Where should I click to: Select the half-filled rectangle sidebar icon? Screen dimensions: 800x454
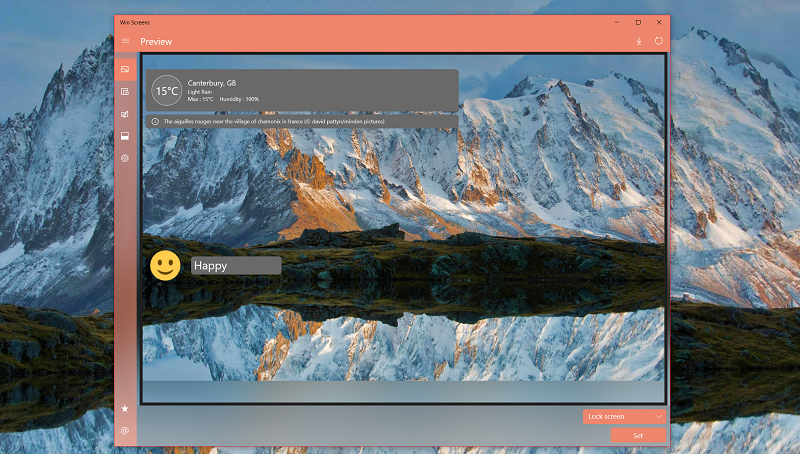[125, 136]
